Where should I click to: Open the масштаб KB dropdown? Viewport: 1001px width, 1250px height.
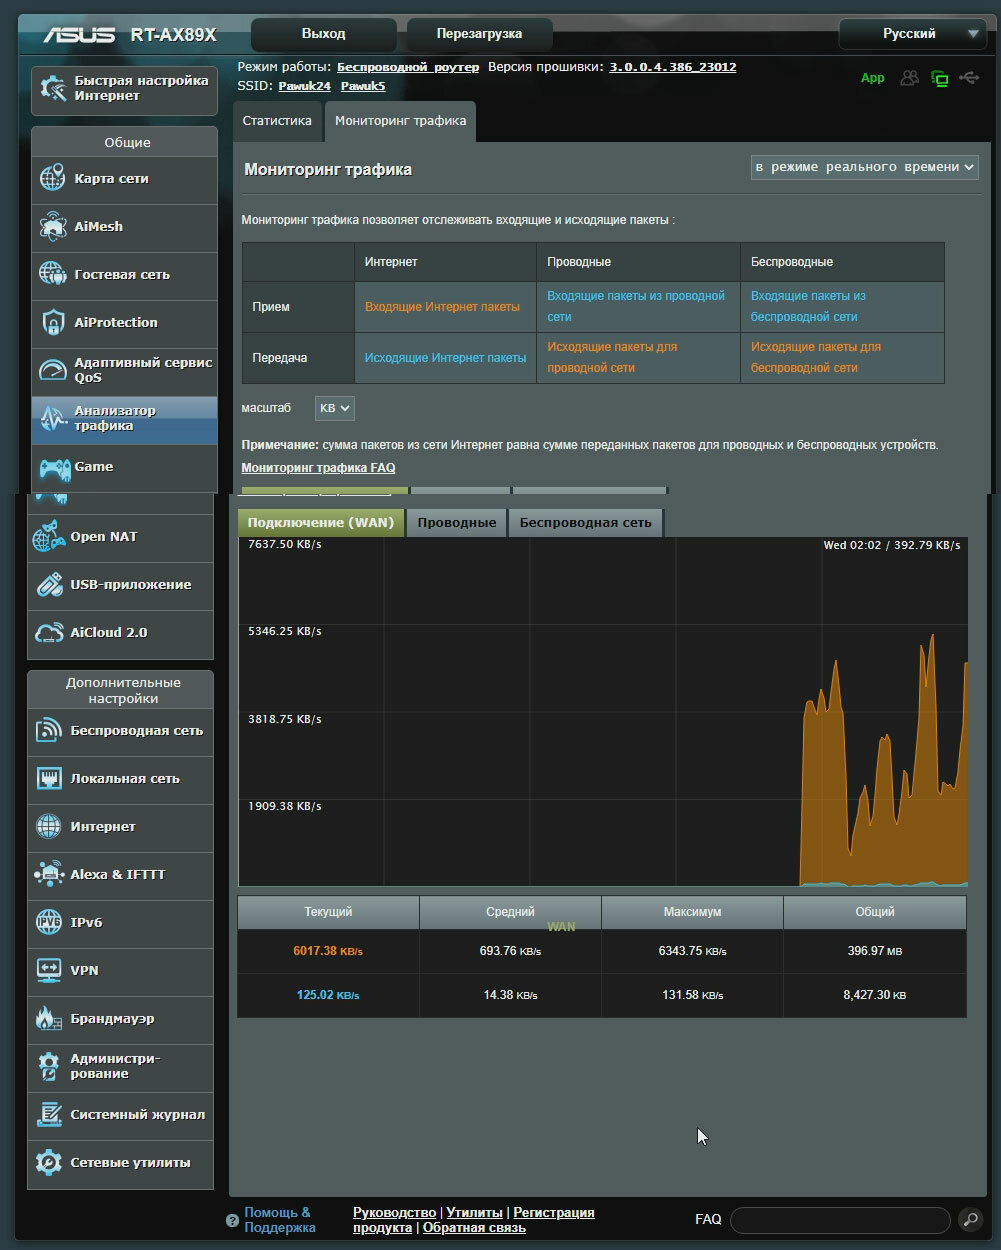335,408
